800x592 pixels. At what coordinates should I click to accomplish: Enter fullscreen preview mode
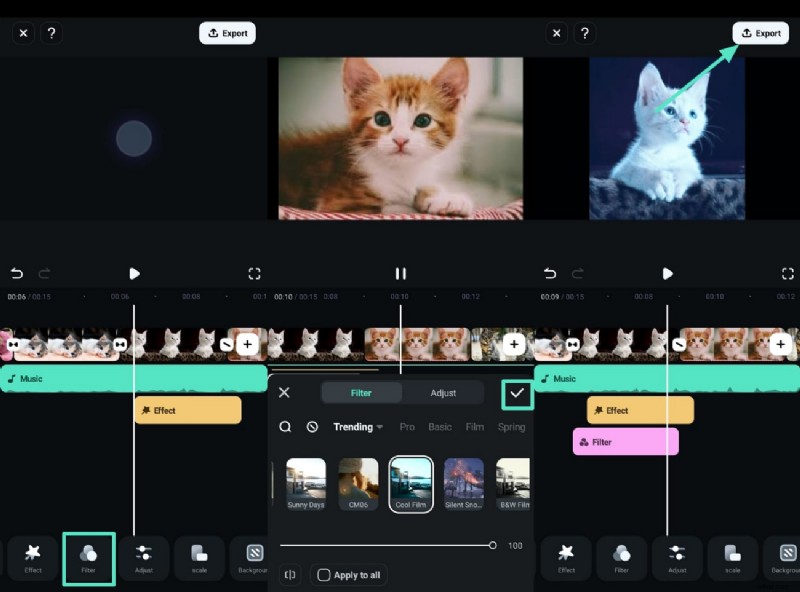254,273
